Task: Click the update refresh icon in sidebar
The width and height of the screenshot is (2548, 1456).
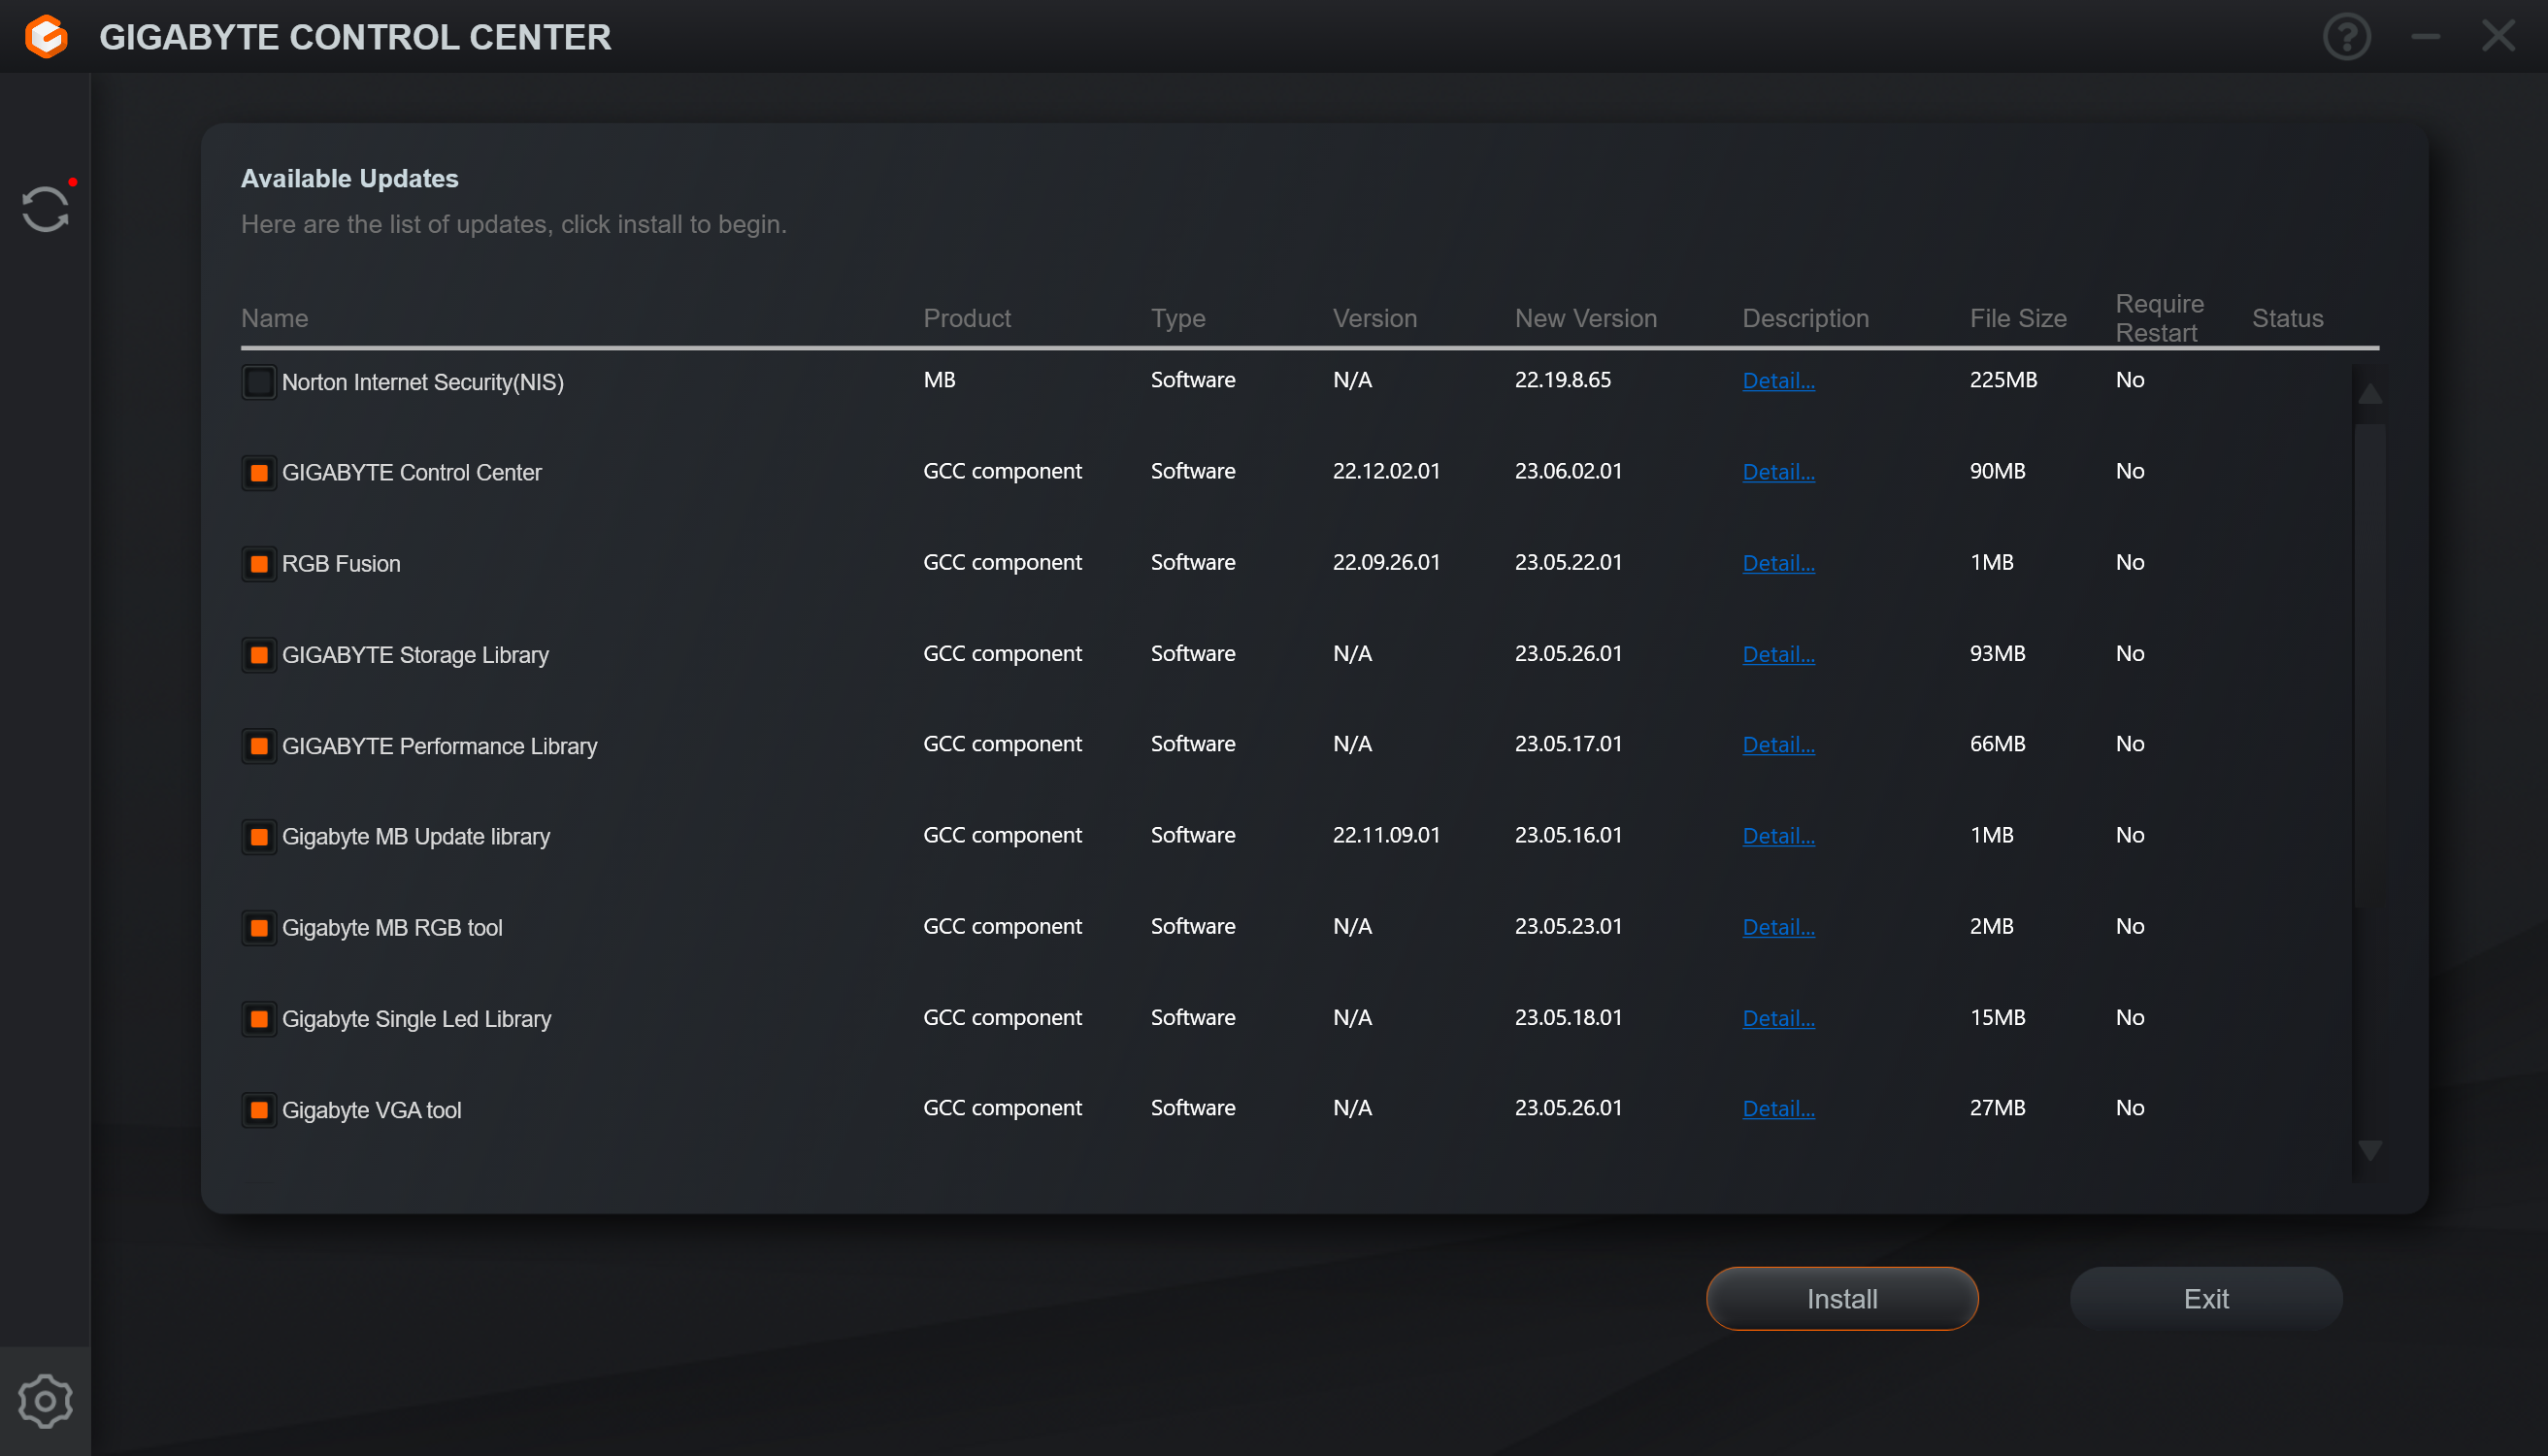Action: tap(45, 209)
